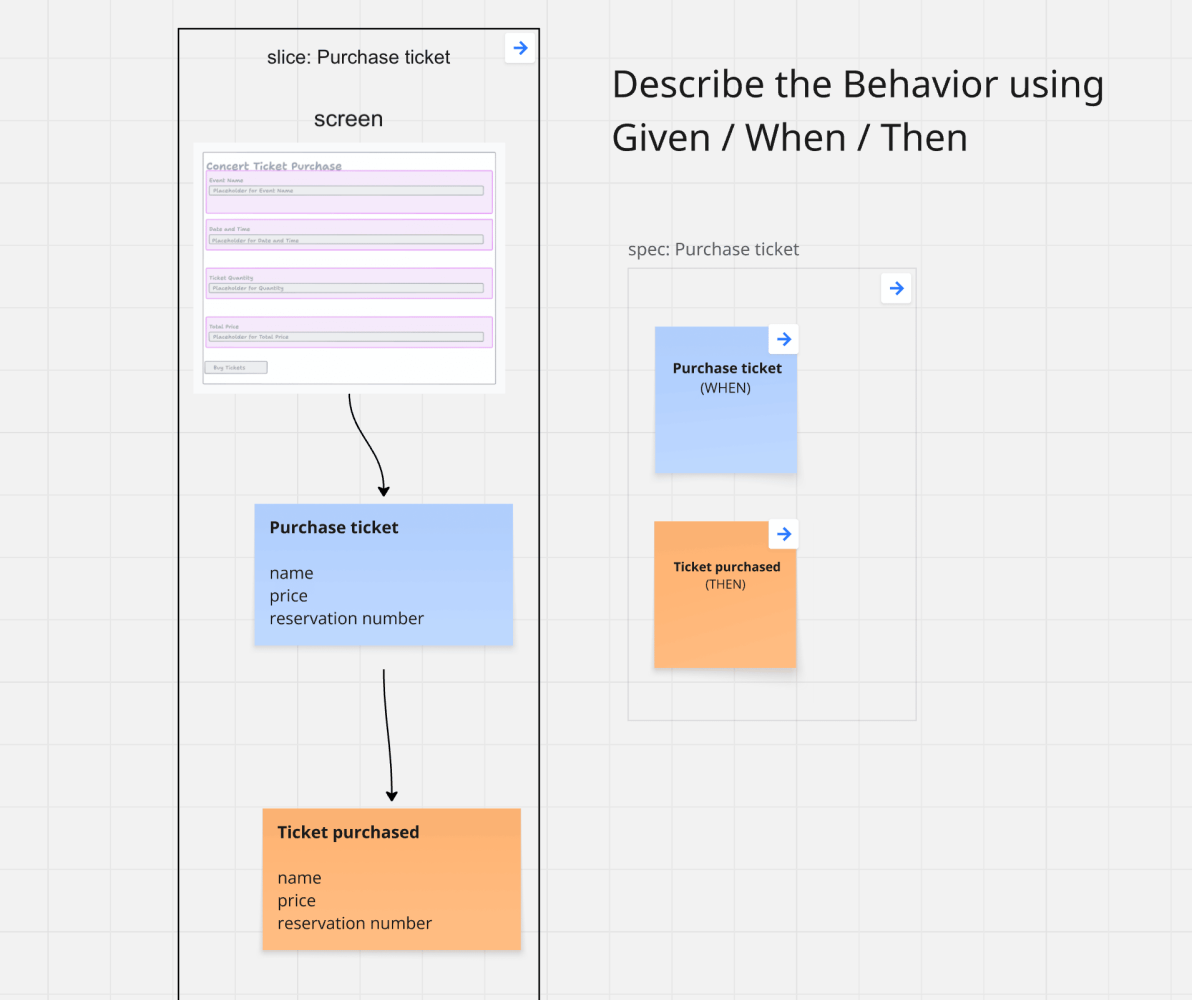Click the arrow icon on the spec frame
The height and width of the screenshot is (1000, 1192).
pos(896,288)
